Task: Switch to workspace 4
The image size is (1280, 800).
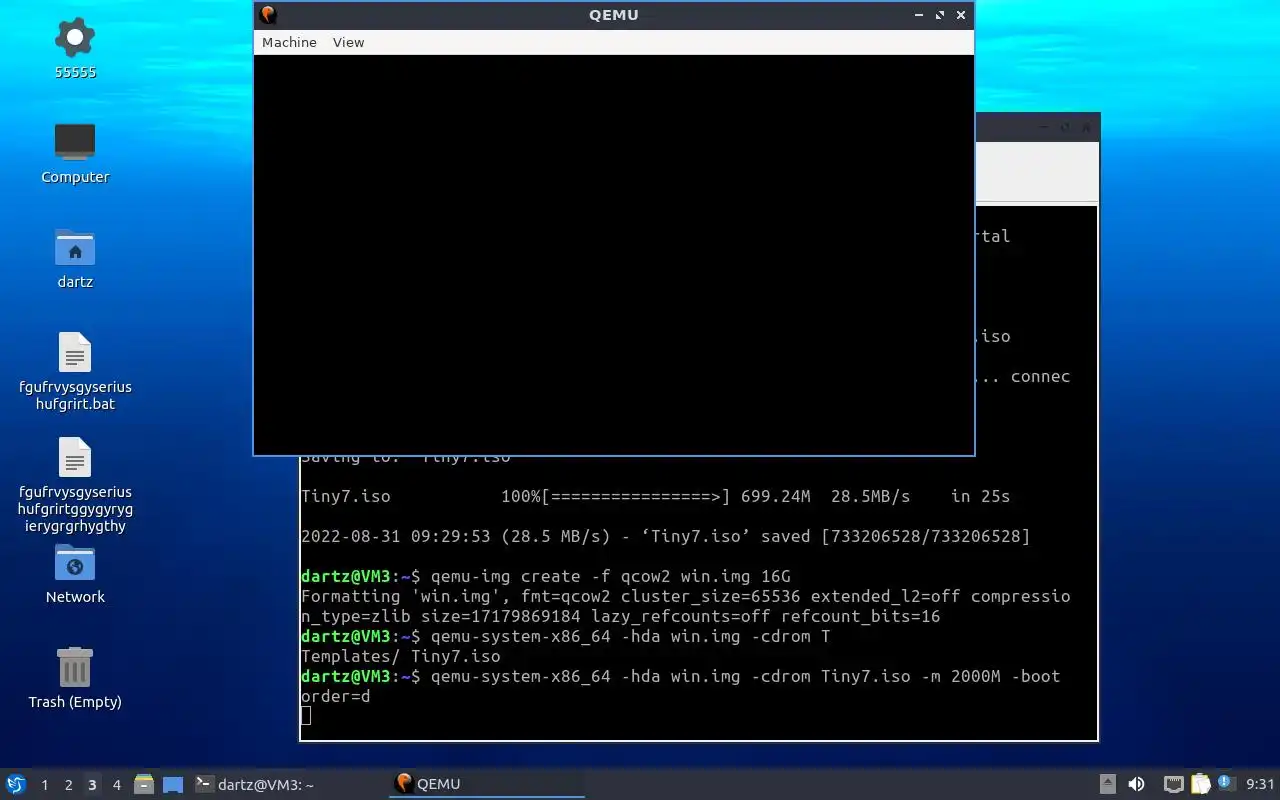Action: click(117, 785)
